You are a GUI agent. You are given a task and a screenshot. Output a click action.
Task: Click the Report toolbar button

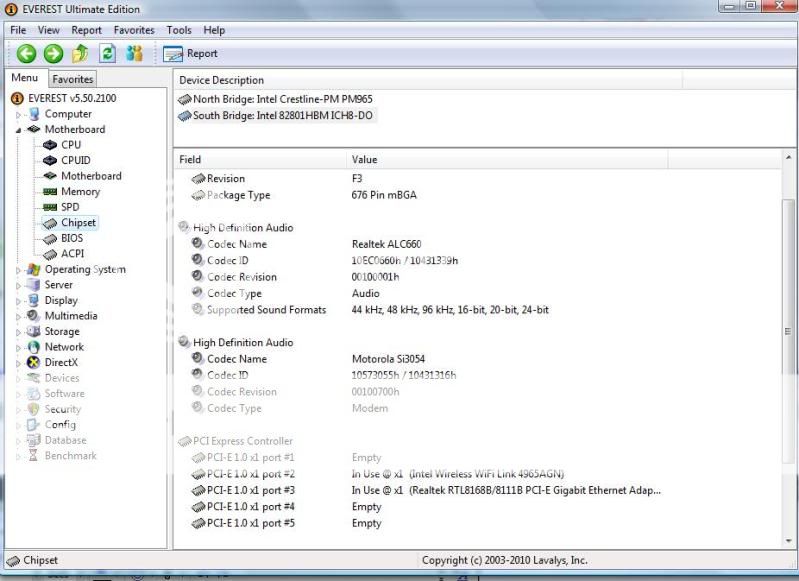tap(191, 54)
